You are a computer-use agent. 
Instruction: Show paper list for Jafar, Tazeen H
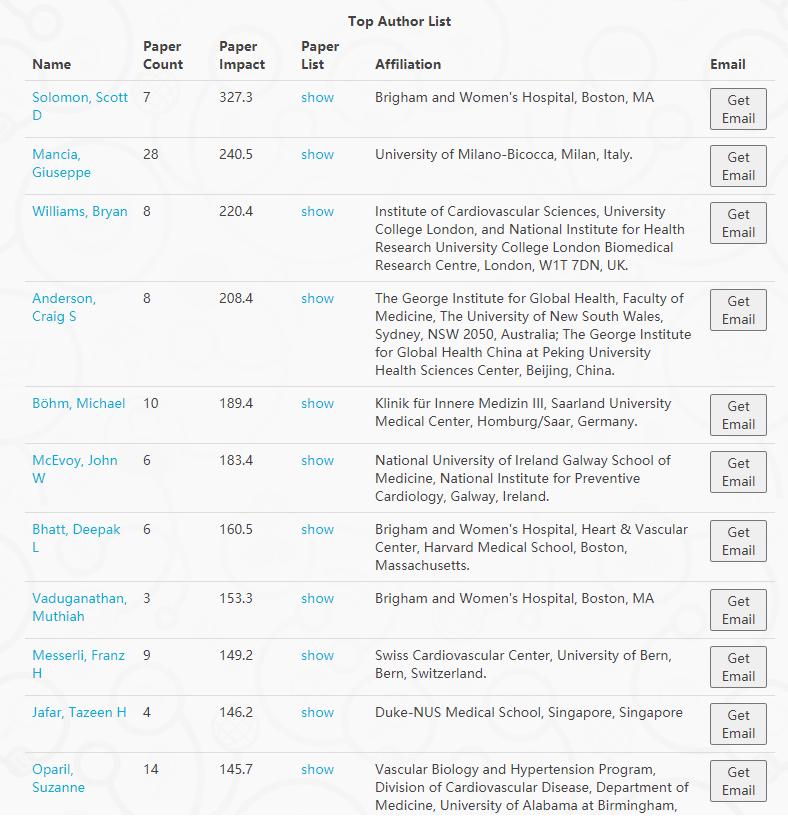coord(317,712)
